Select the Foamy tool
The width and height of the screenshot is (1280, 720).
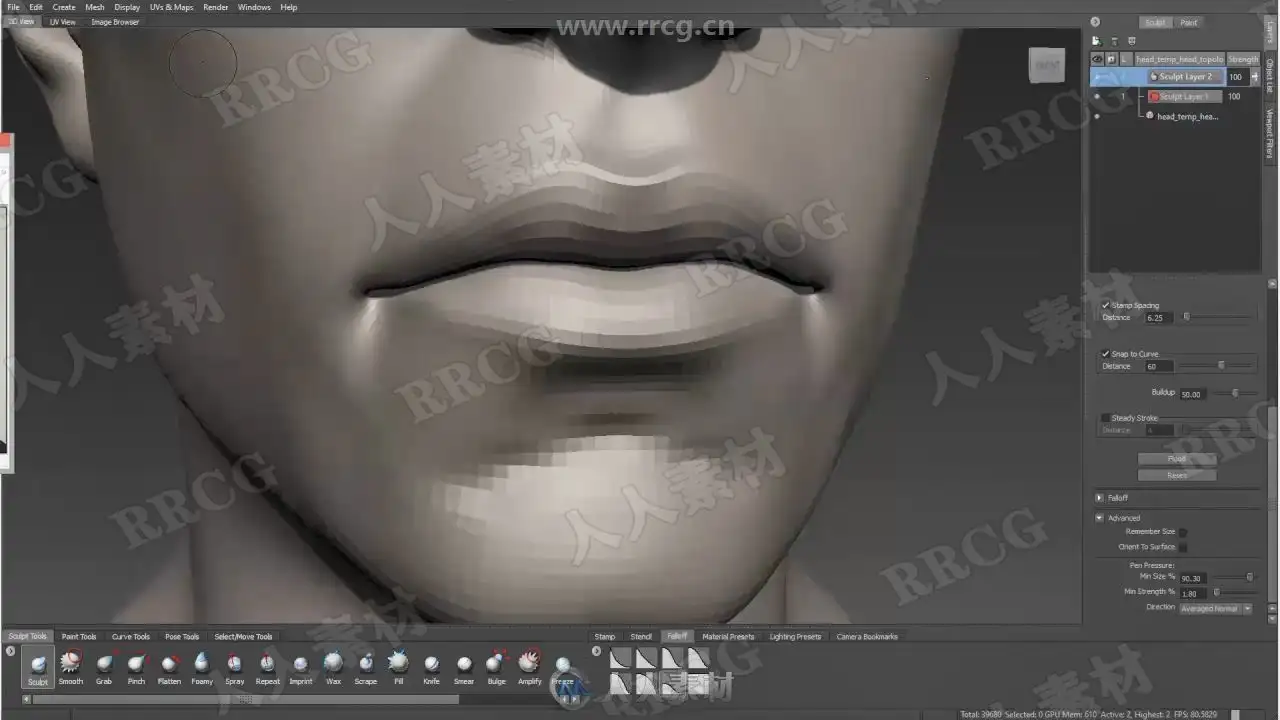tap(202, 667)
